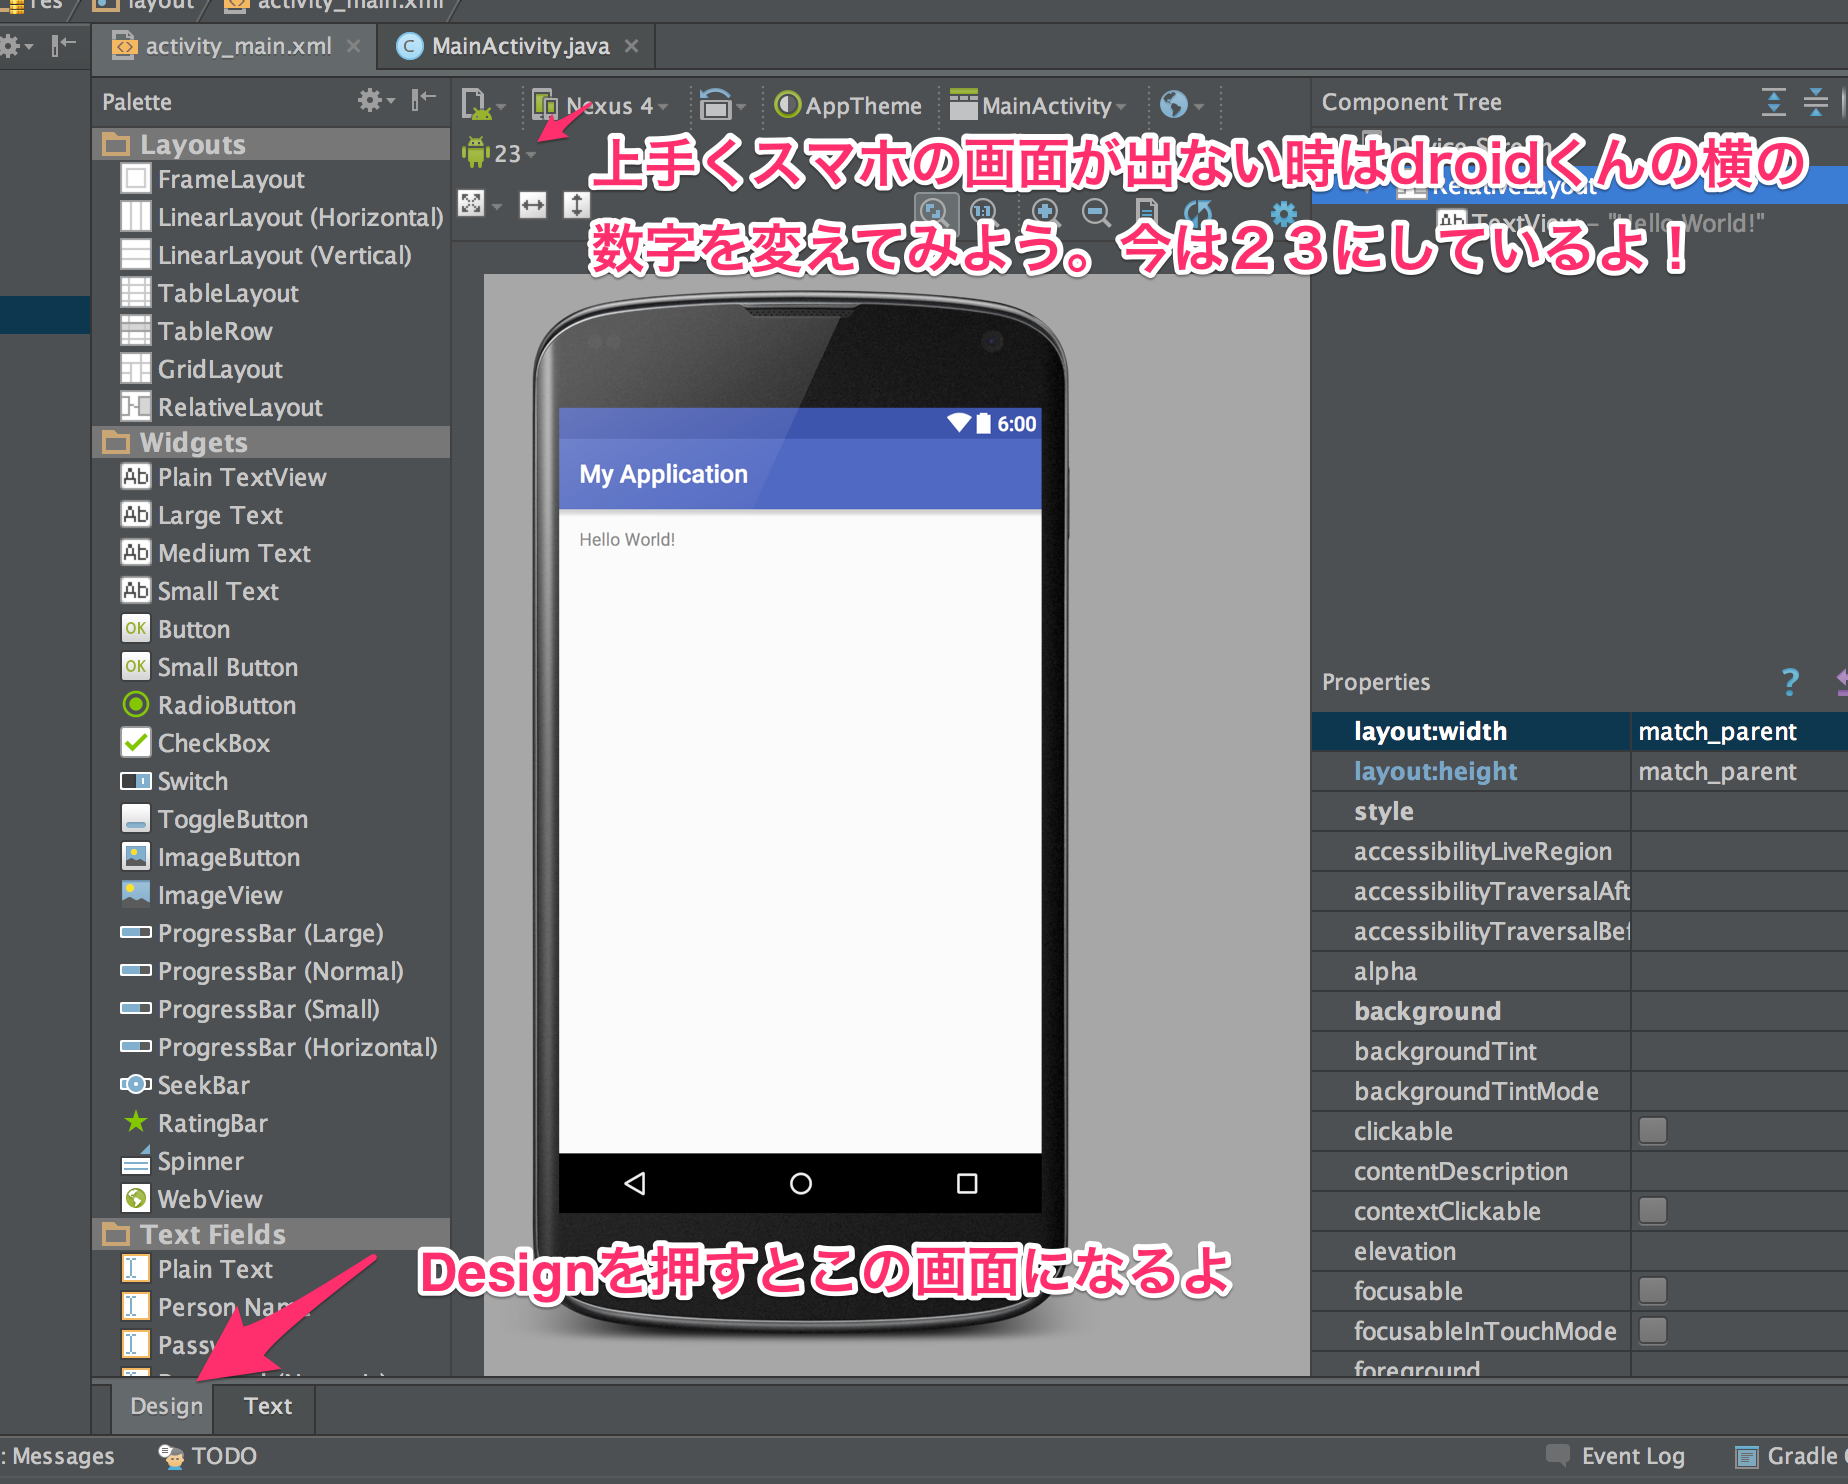Open the Nexus 4 device selector
Viewport: 1848px width, 1484px height.
point(599,105)
